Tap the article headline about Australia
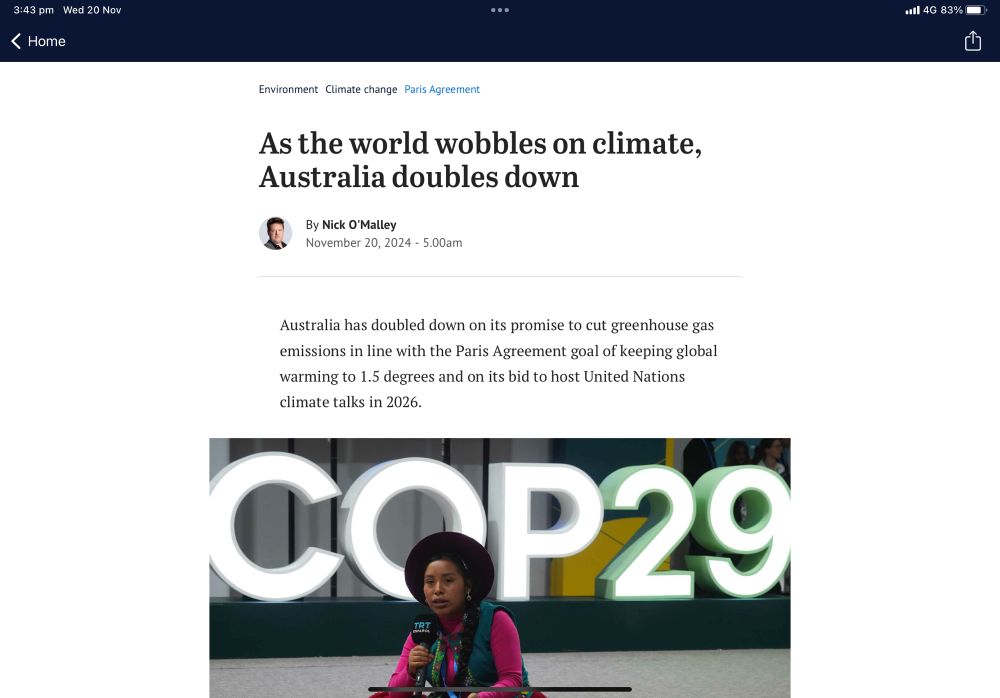Image resolution: width=1000 pixels, height=698 pixels. tap(480, 160)
